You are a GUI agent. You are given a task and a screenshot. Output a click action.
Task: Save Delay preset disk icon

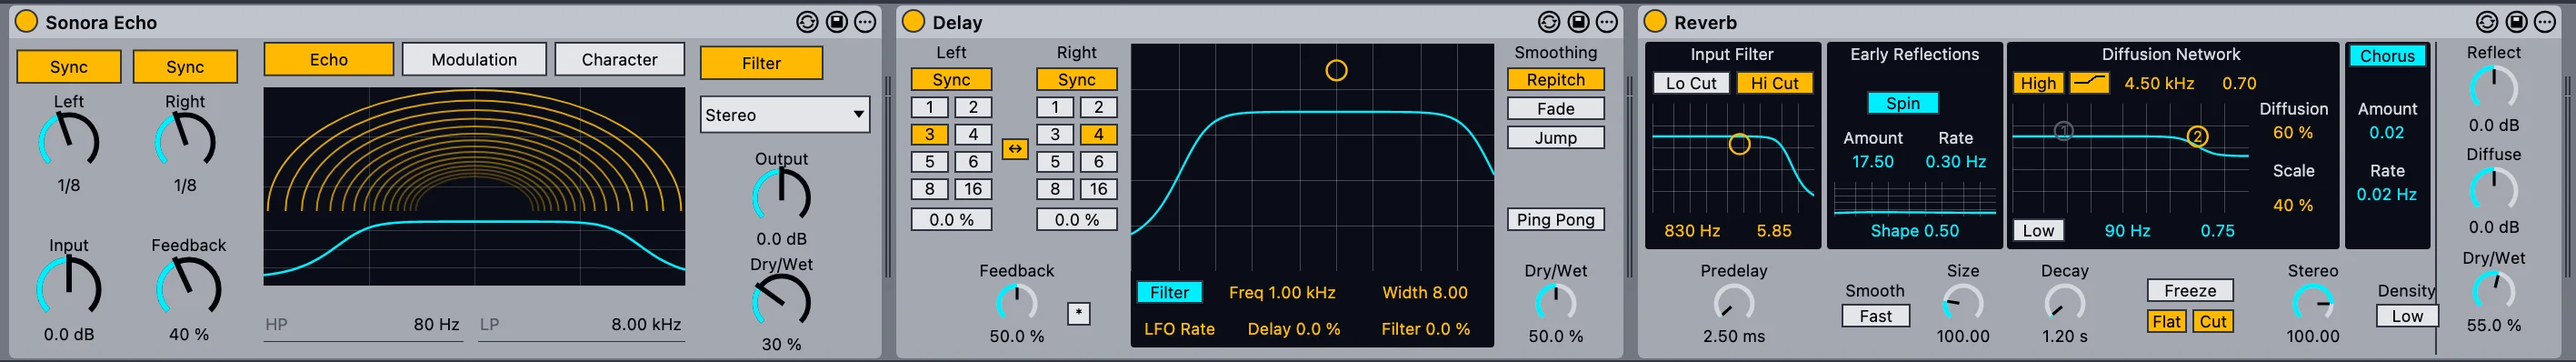(1578, 21)
